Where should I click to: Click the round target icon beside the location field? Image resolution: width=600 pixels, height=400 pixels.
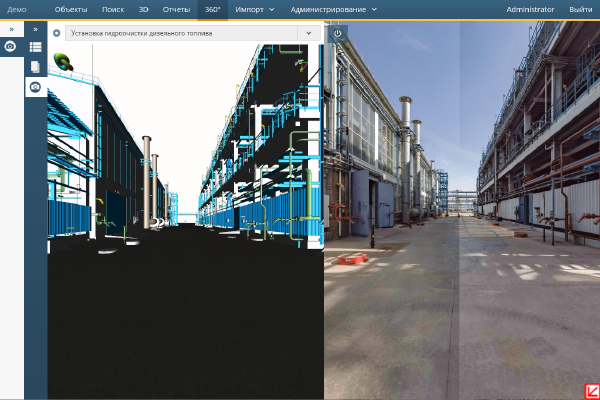pos(56,33)
